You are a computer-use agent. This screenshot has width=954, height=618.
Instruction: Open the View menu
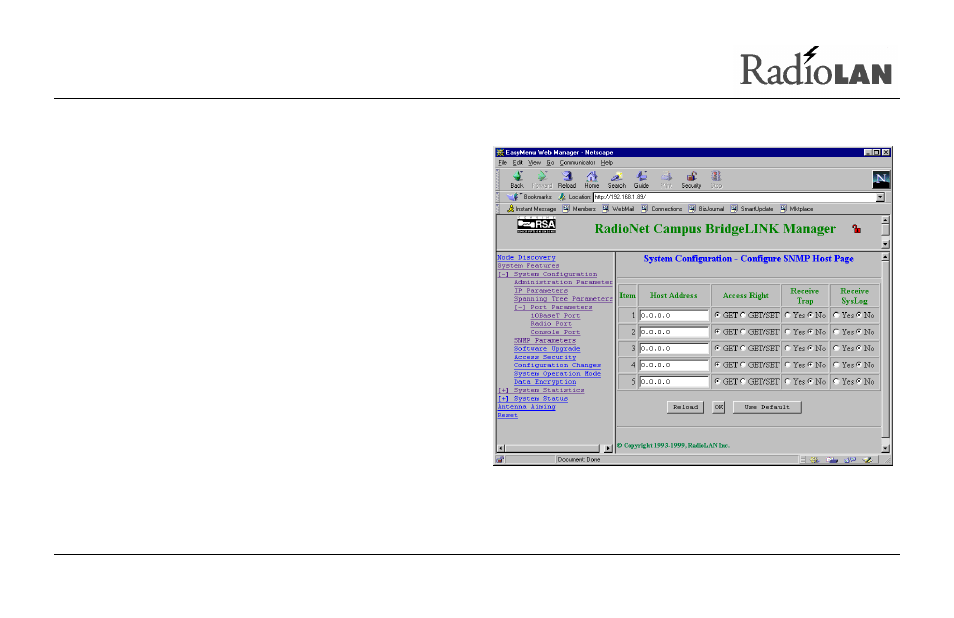(x=534, y=163)
